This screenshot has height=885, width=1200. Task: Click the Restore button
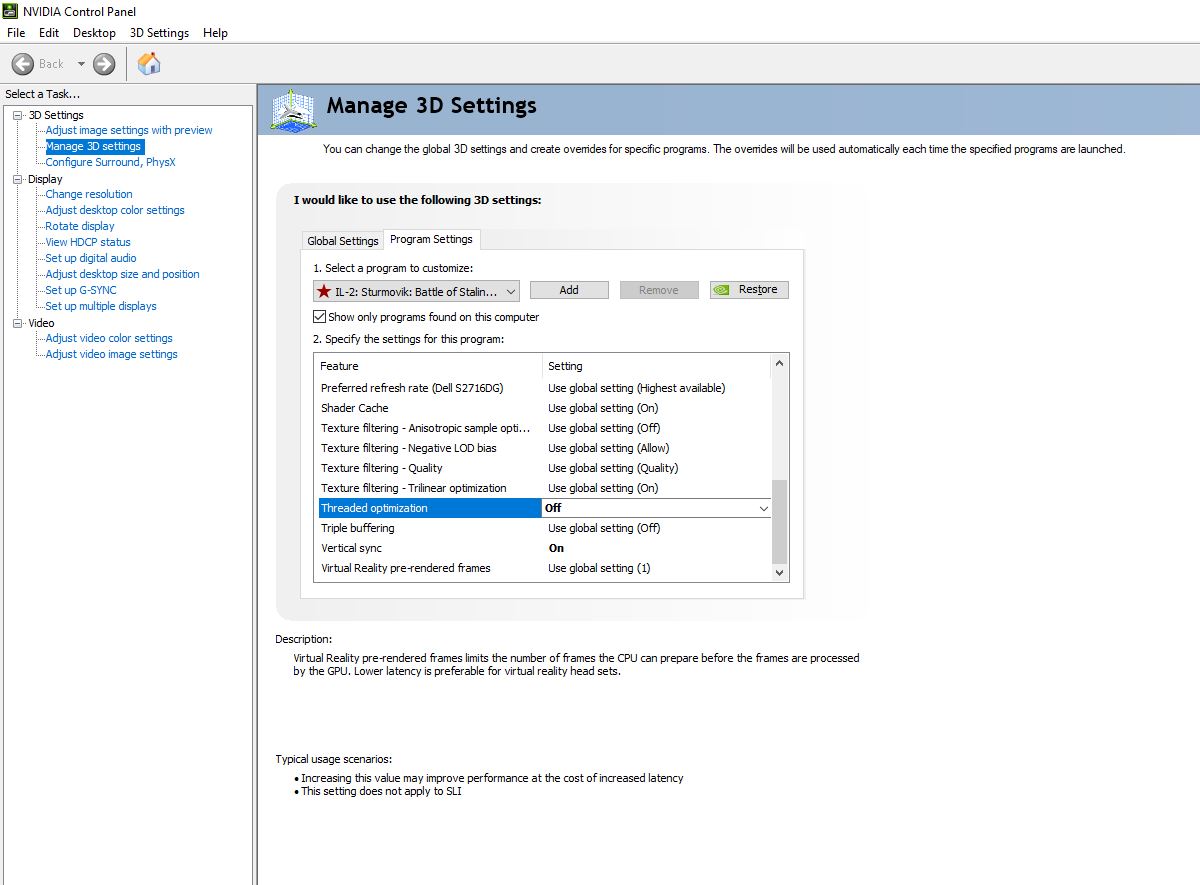click(750, 290)
